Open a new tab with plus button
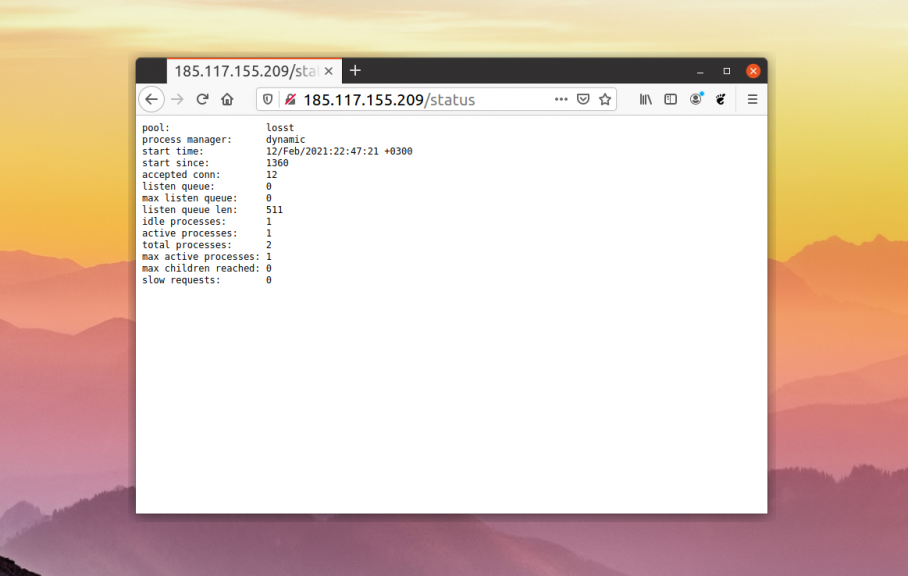The height and width of the screenshot is (576, 908). [x=355, y=71]
